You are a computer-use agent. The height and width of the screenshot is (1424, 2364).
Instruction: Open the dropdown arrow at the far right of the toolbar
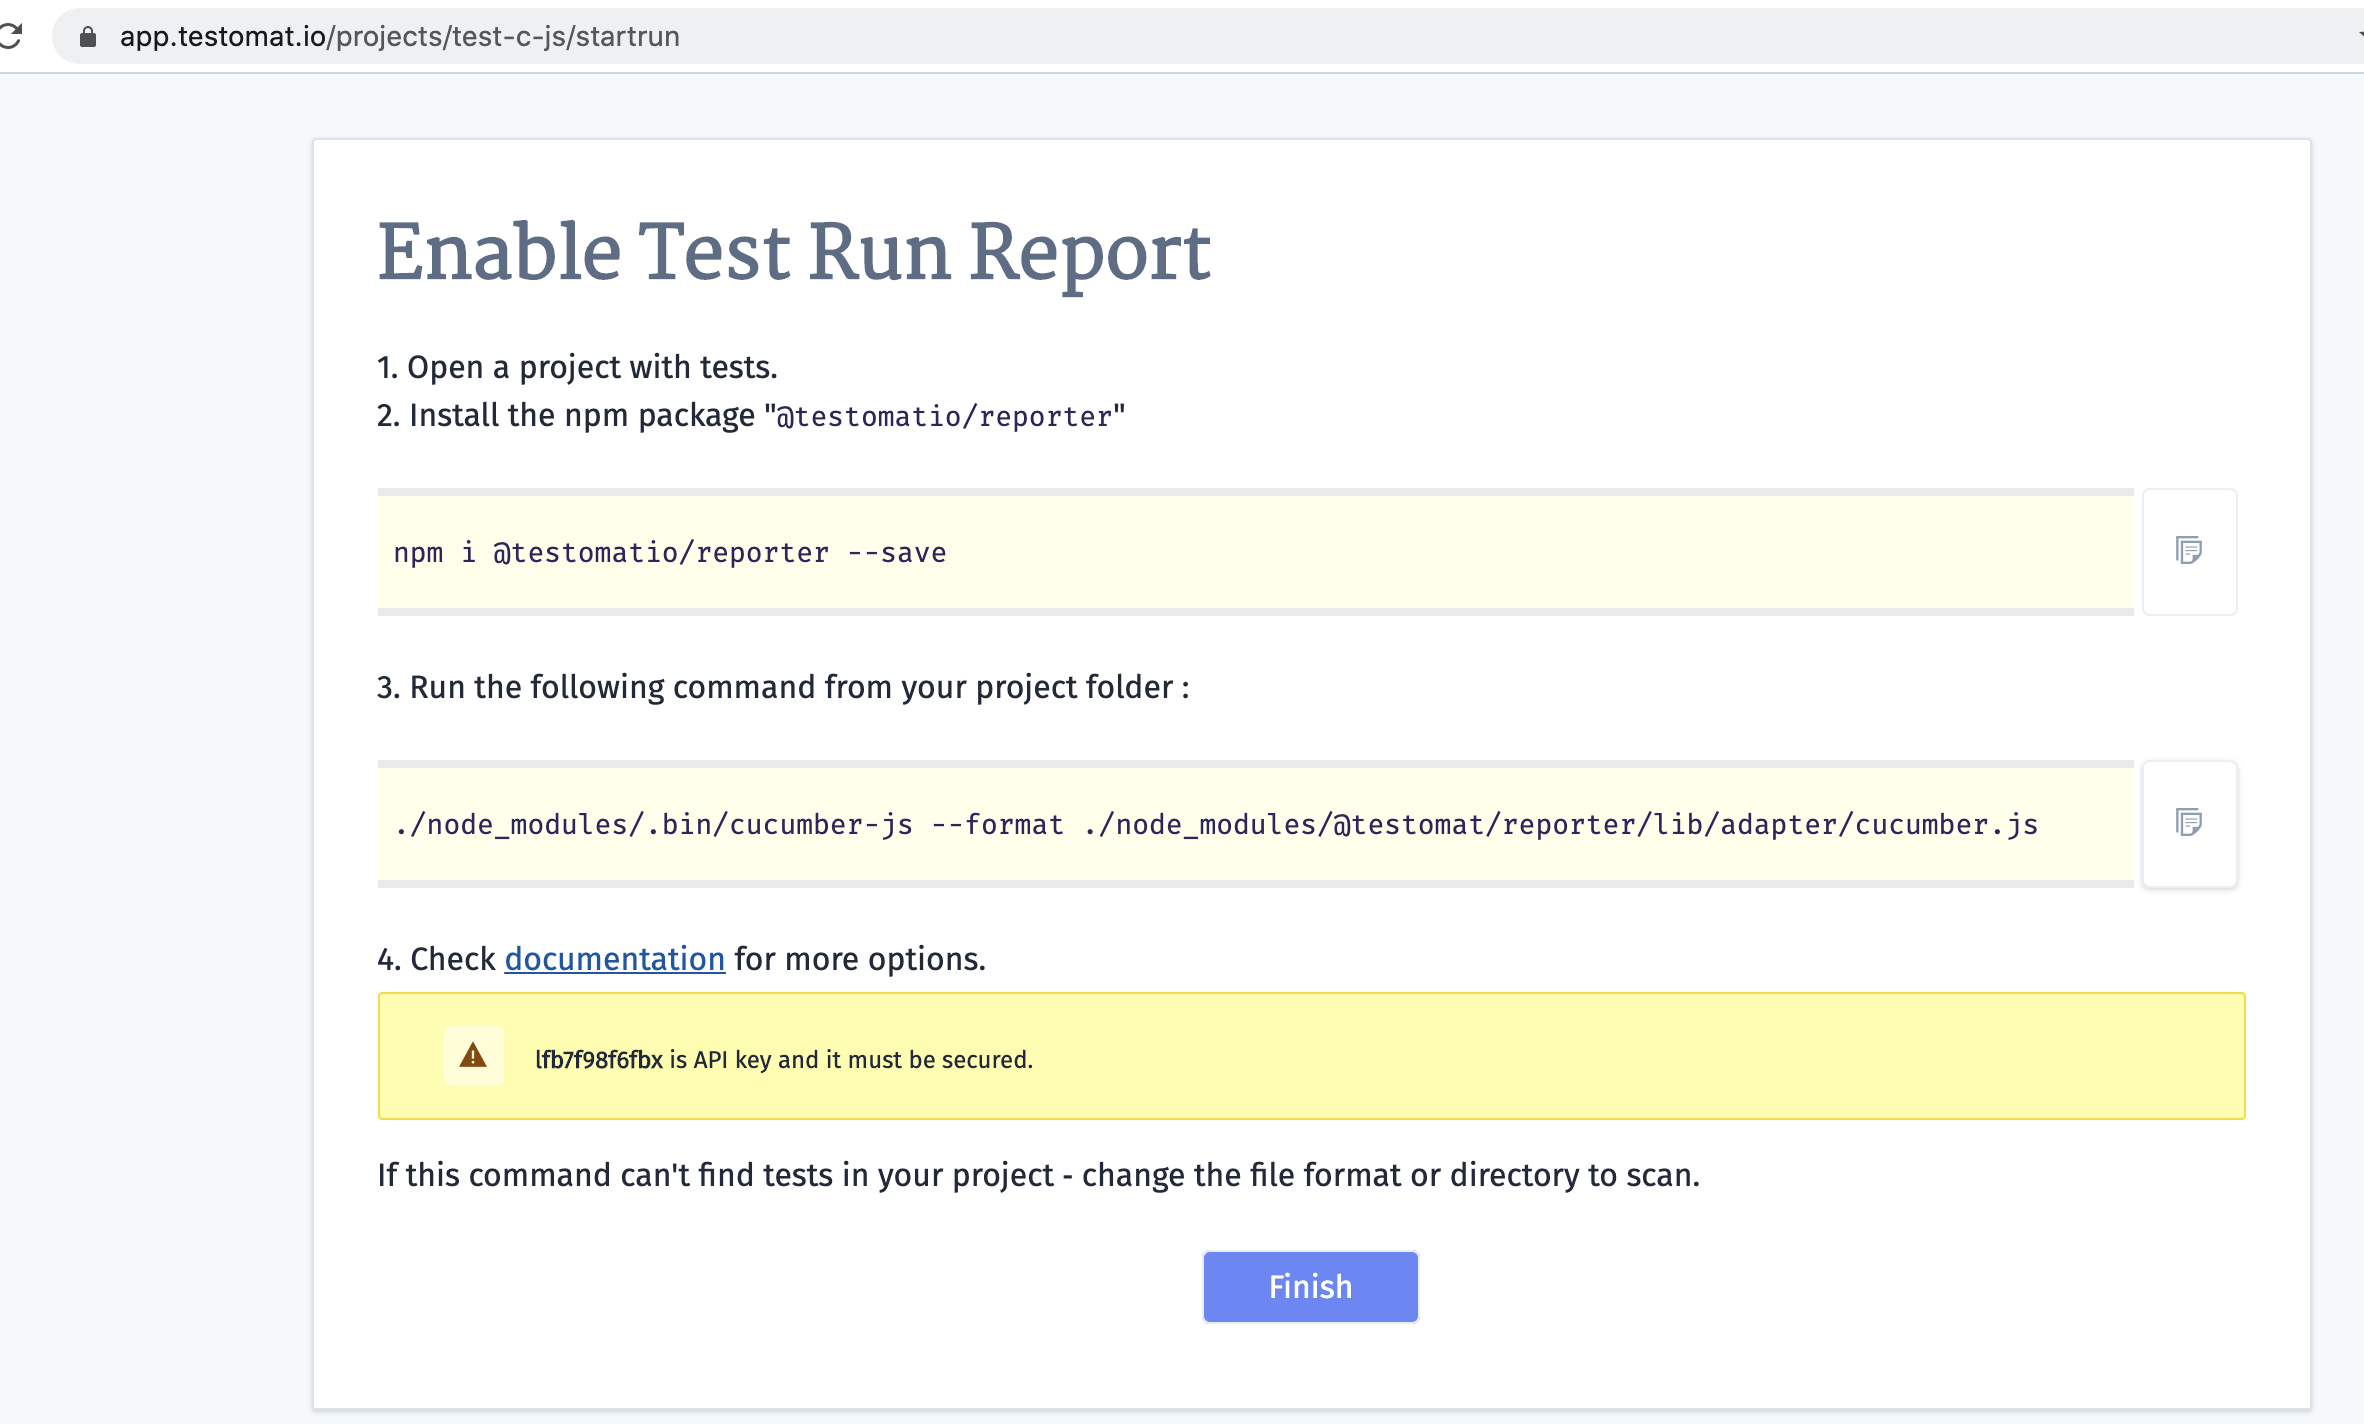(x=2357, y=36)
